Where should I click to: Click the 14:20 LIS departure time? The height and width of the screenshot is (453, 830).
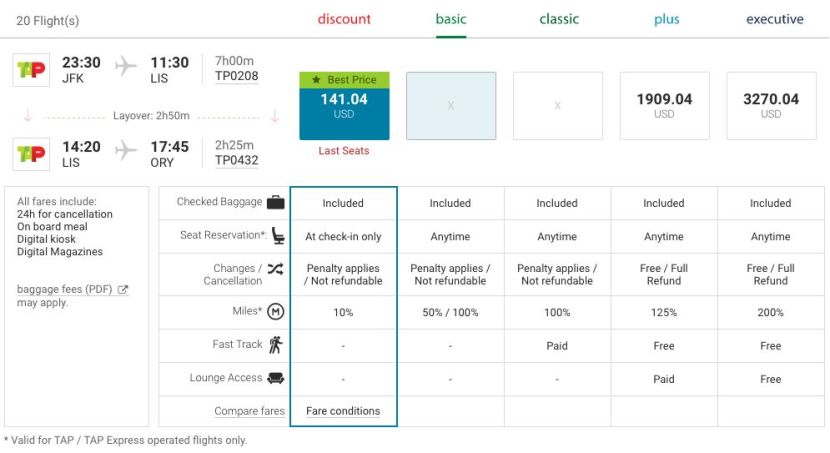coord(81,147)
